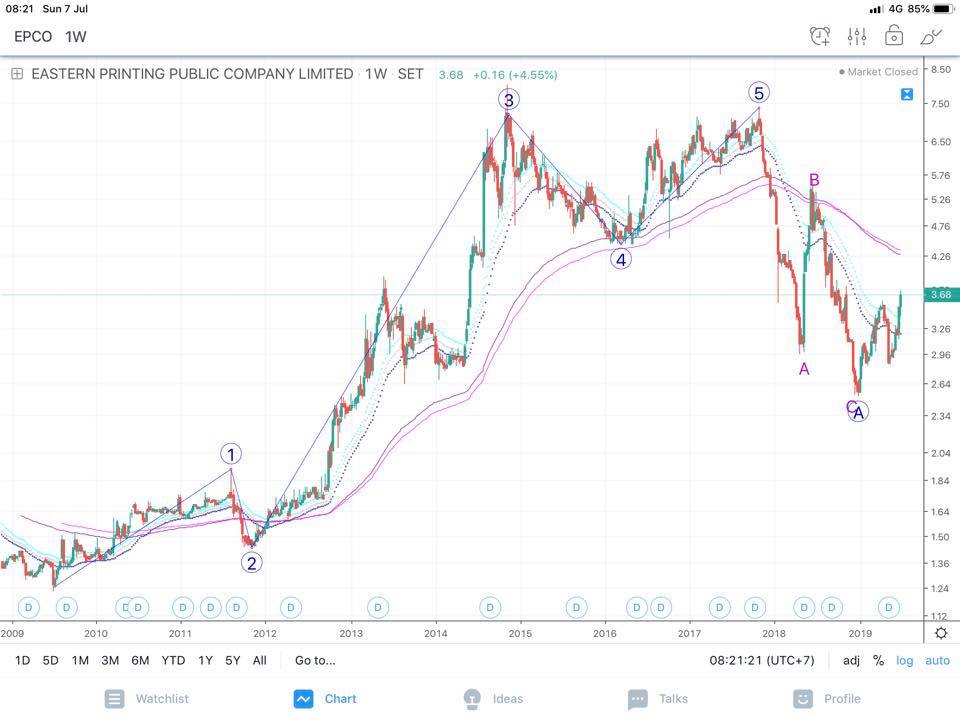The height and width of the screenshot is (720, 960).
Task: Open the Watchlist tab
Action: click(x=147, y=699)
